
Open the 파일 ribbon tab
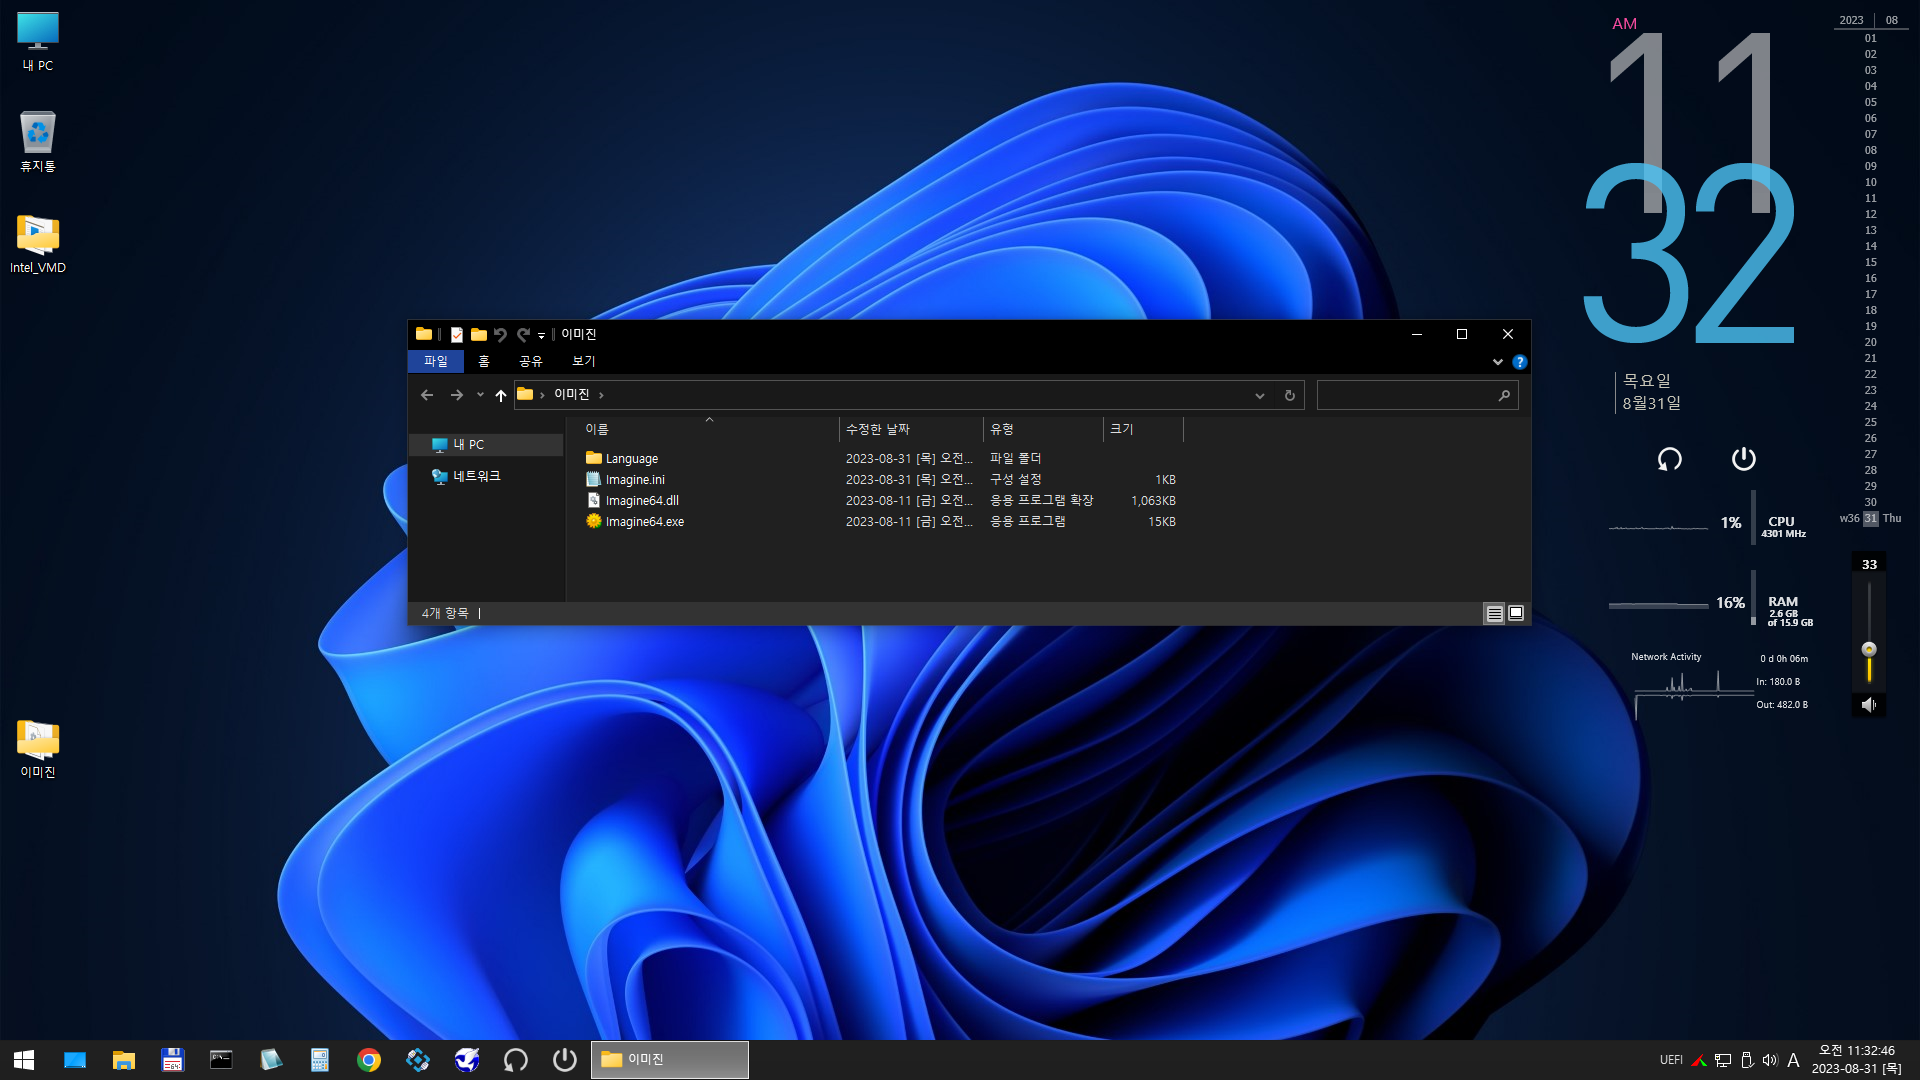436,361
